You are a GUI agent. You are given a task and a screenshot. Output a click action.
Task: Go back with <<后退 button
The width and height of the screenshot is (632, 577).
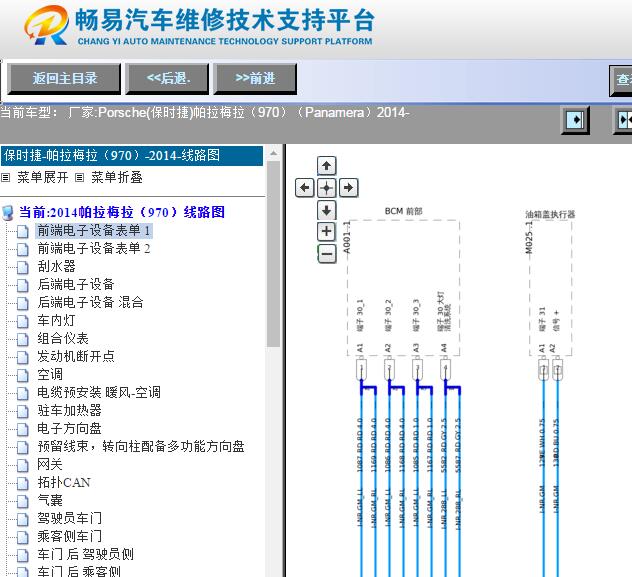point(168,79)
